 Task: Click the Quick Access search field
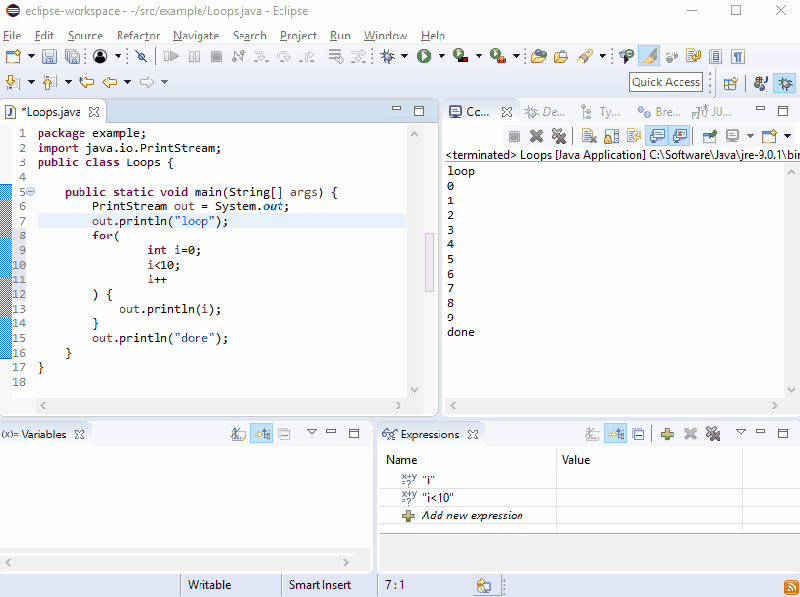pyautogui.click(x=666, y=82)
